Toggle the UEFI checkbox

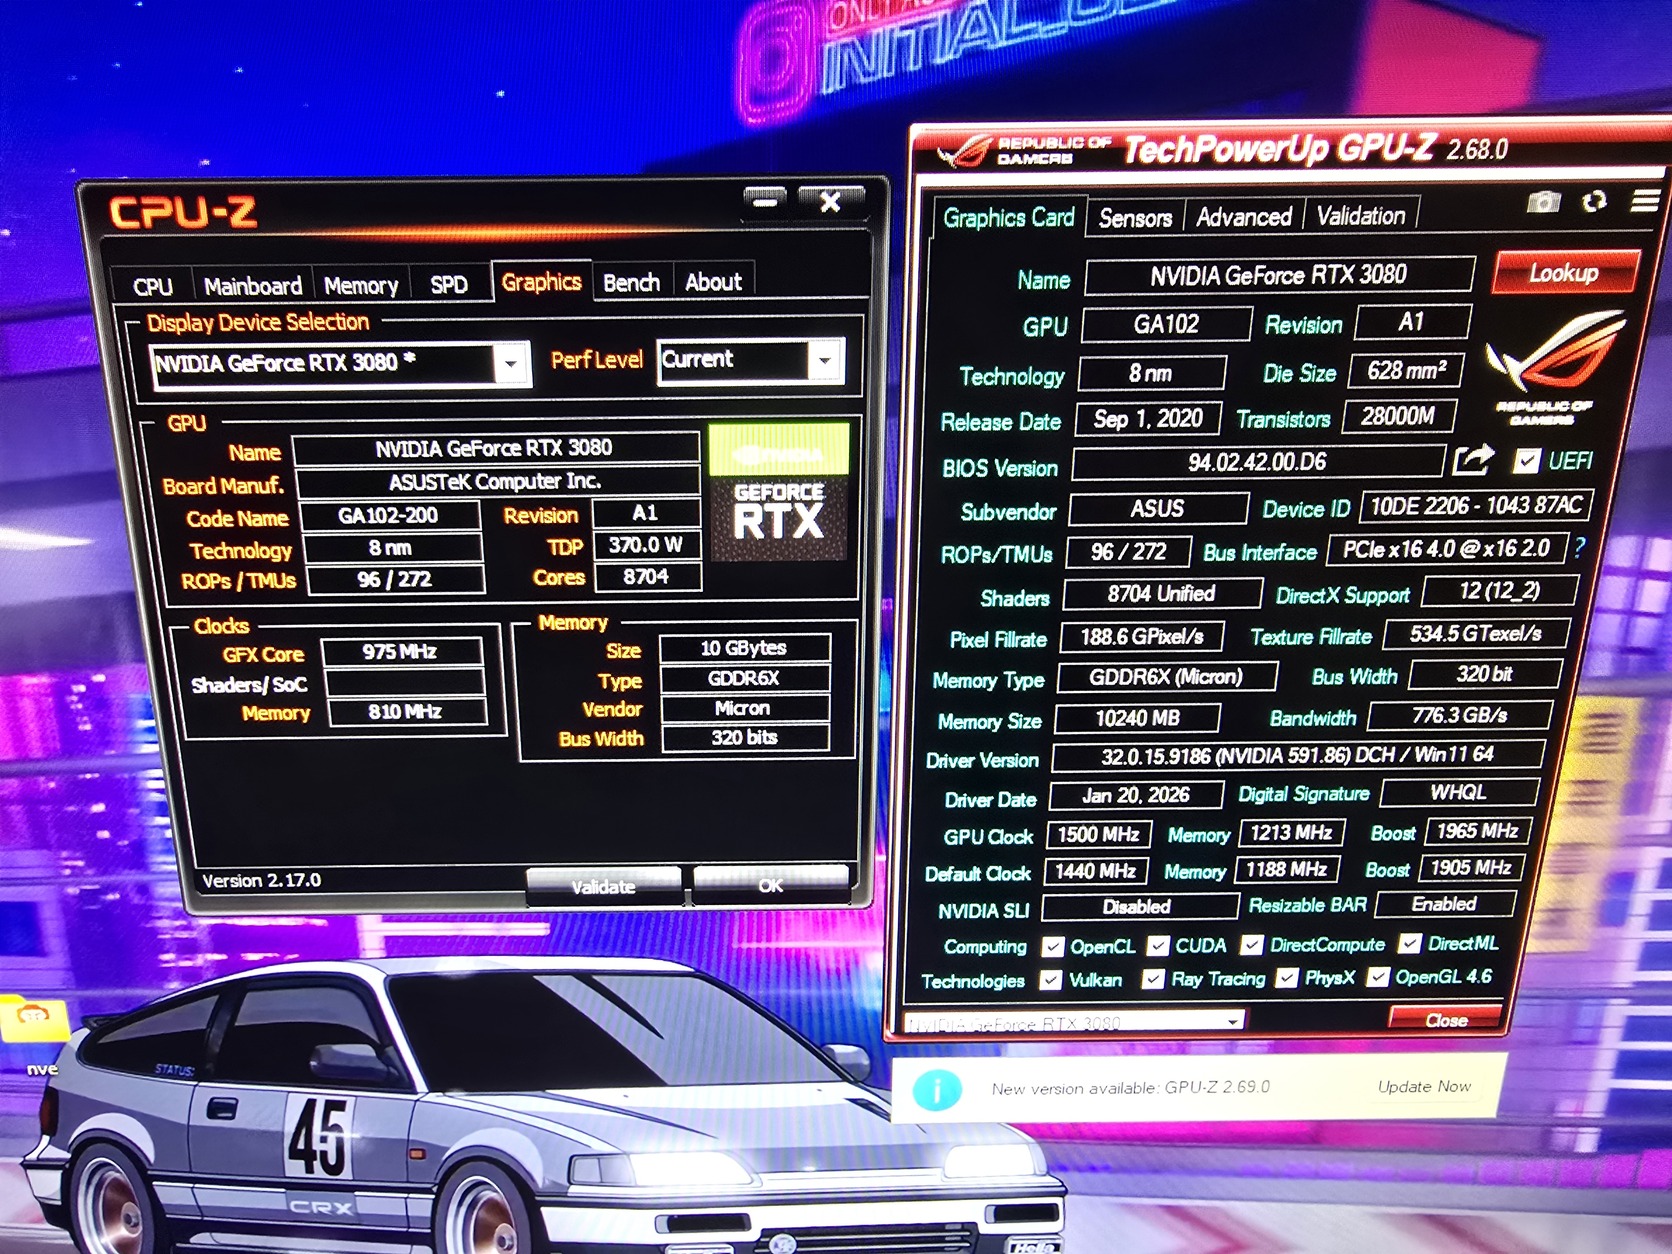(1526, 461)
